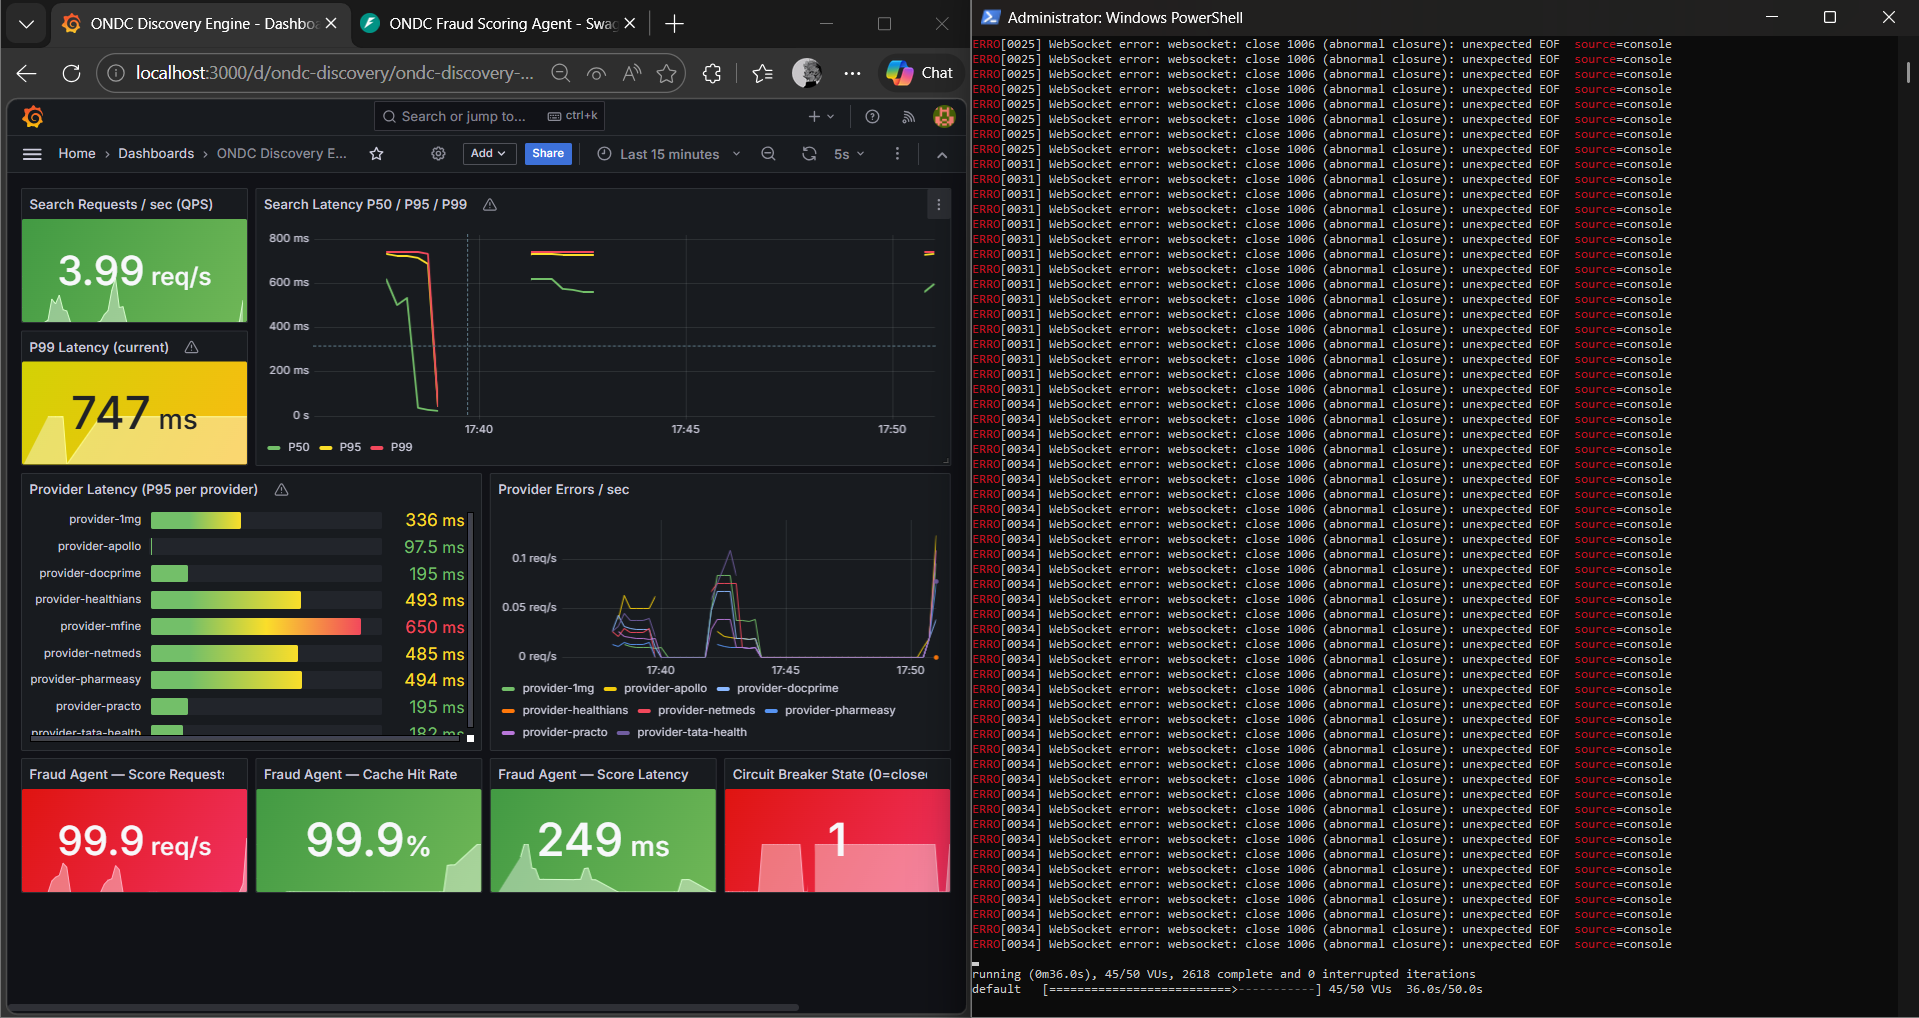
Task: Refresh the dashboard with the refresh icon
Action: click(x=809, y=154)
